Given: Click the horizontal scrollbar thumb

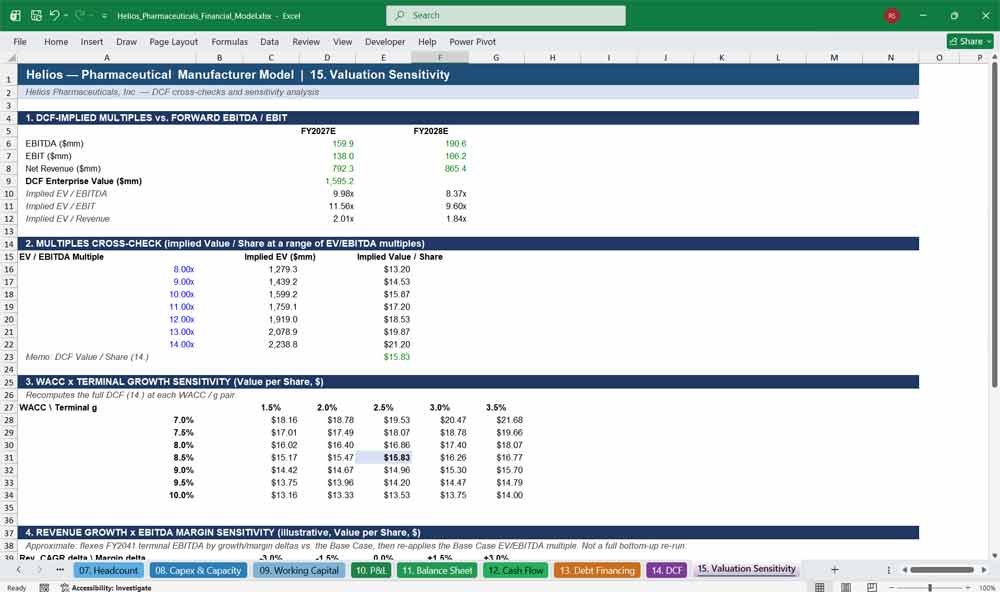Looking at the screenshot, I should (941, 570).
